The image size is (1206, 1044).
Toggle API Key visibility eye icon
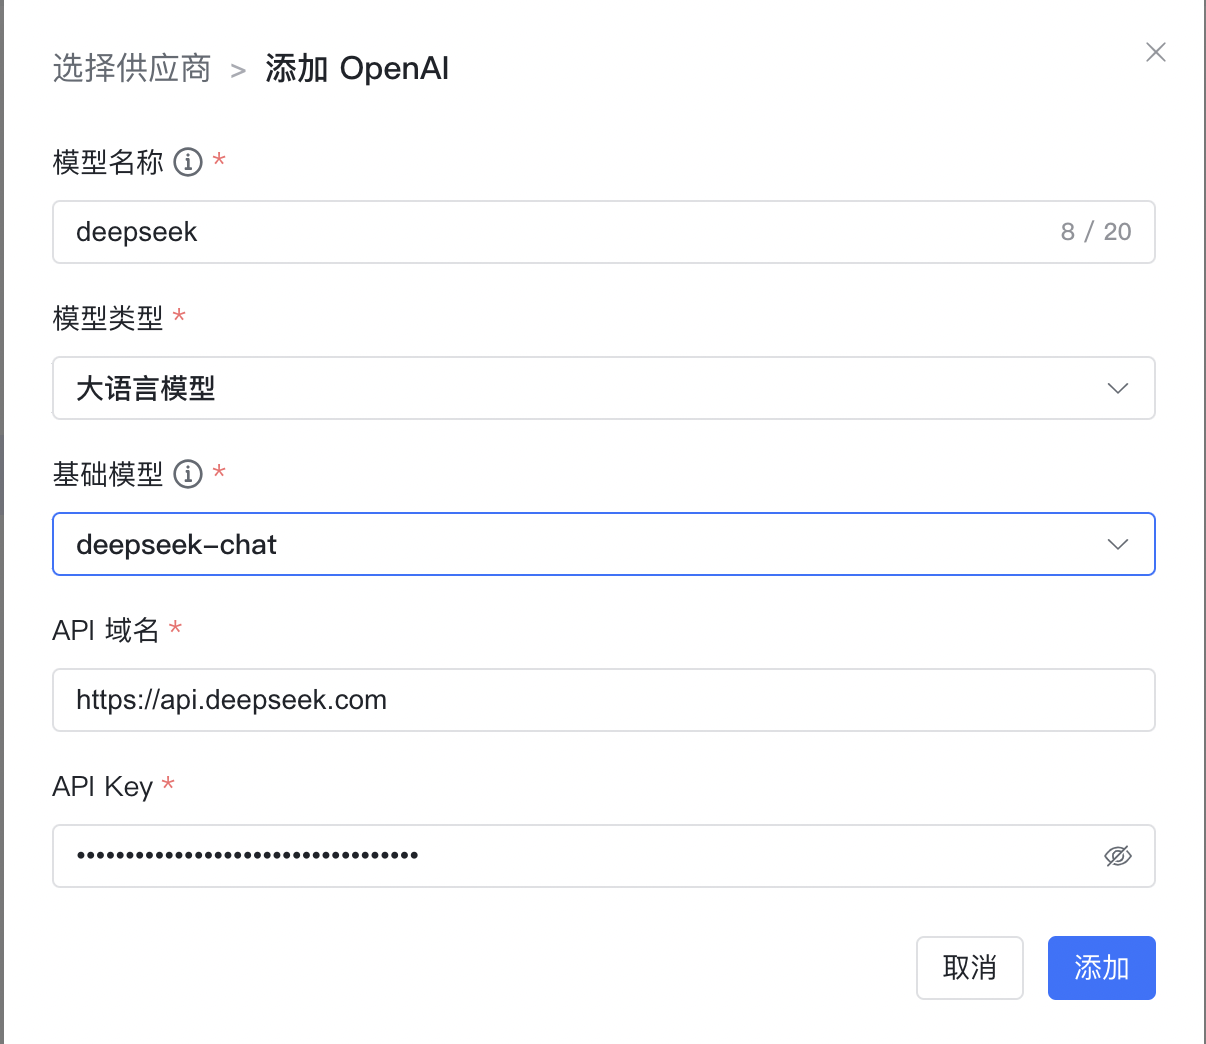click(1117, 856)
